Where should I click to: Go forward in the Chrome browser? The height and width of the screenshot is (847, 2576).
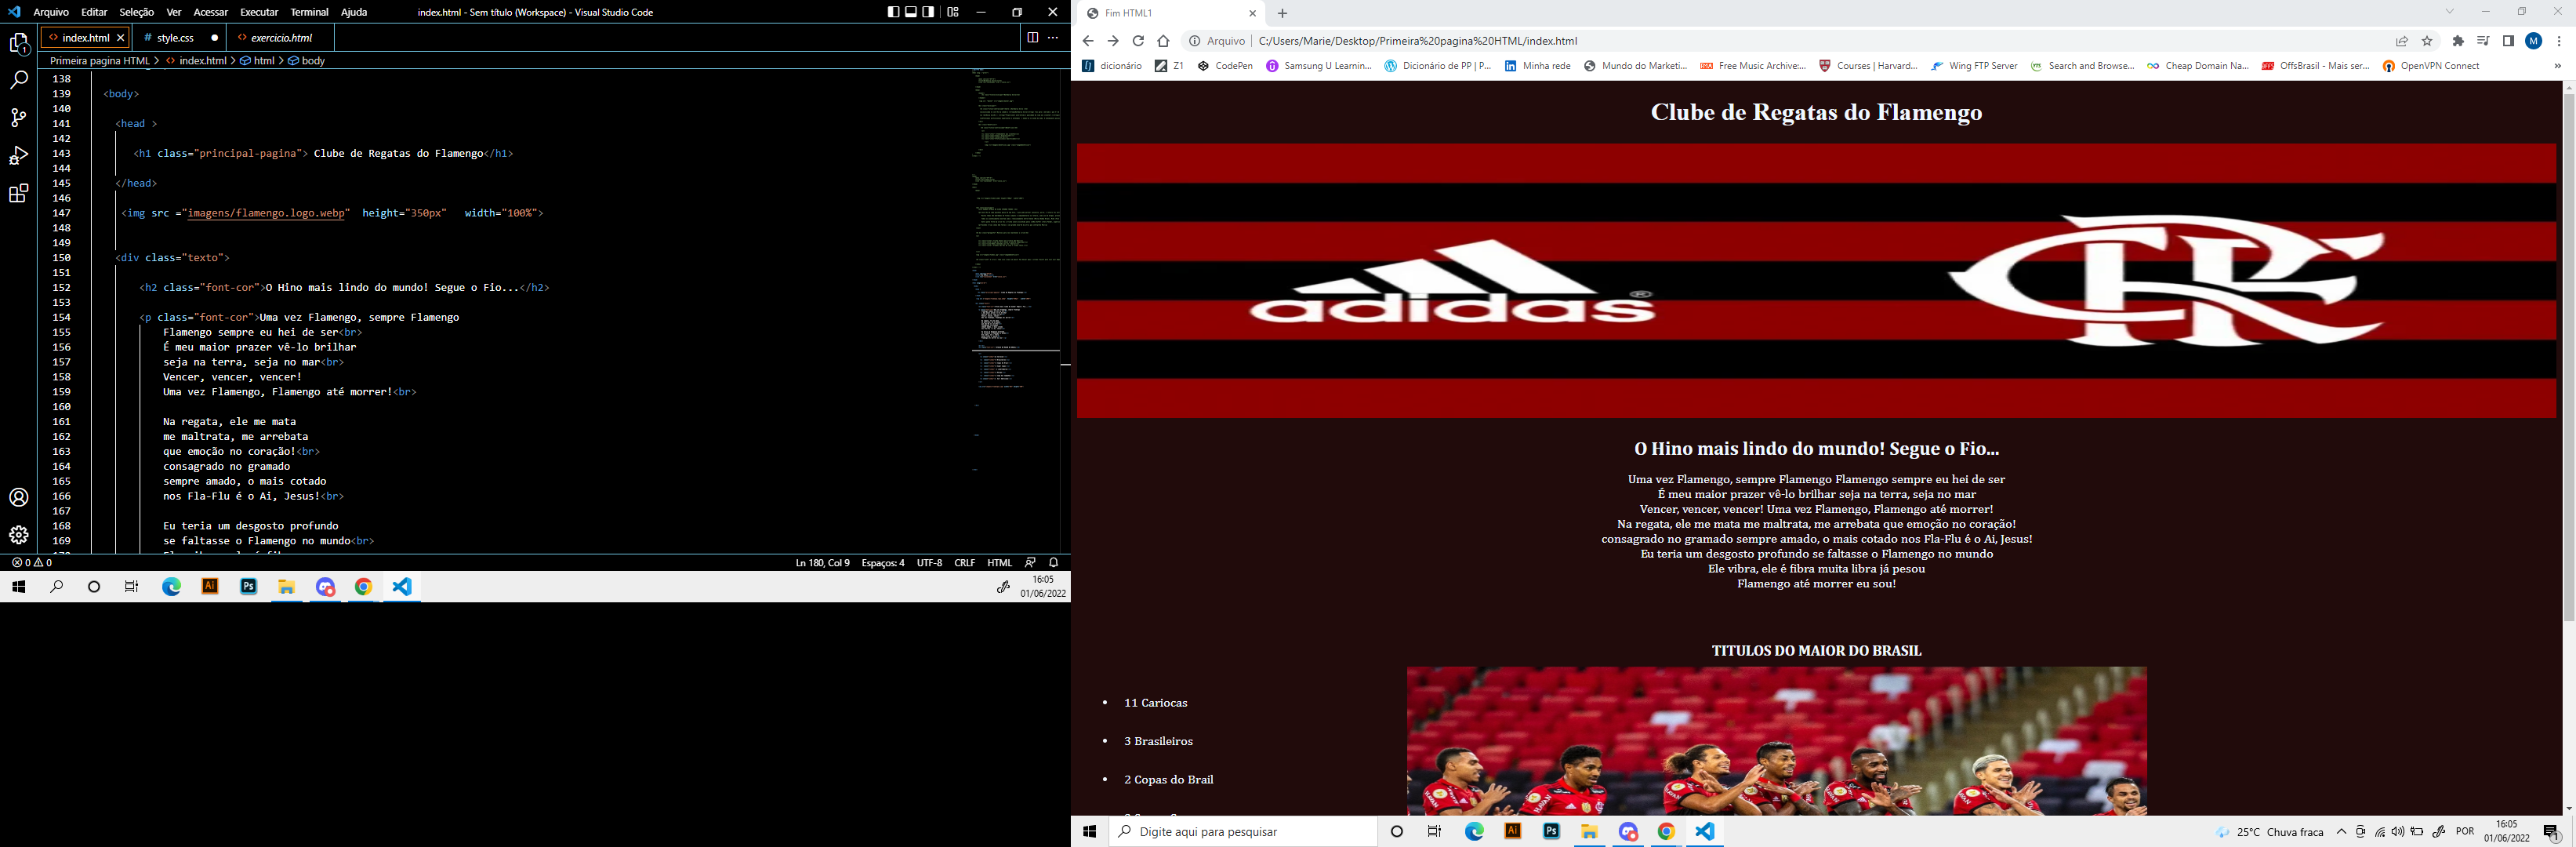pyautogui.click(x=1112, y=41)
